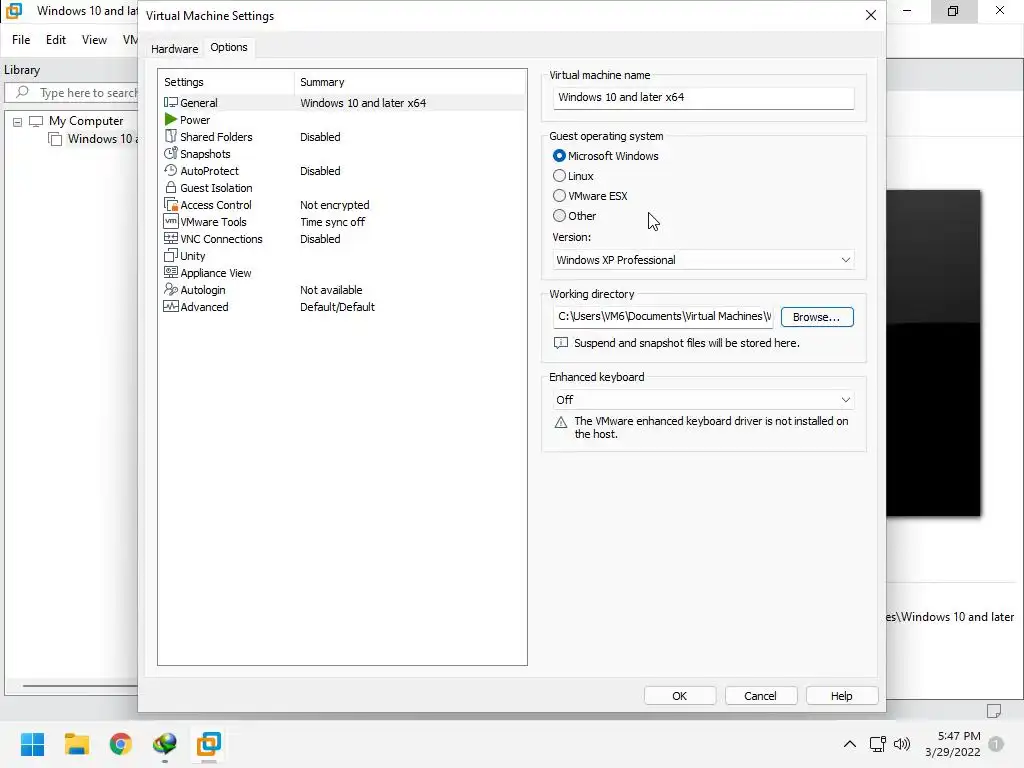
Task: Select the General settings icon
Action: click(170, 103)
